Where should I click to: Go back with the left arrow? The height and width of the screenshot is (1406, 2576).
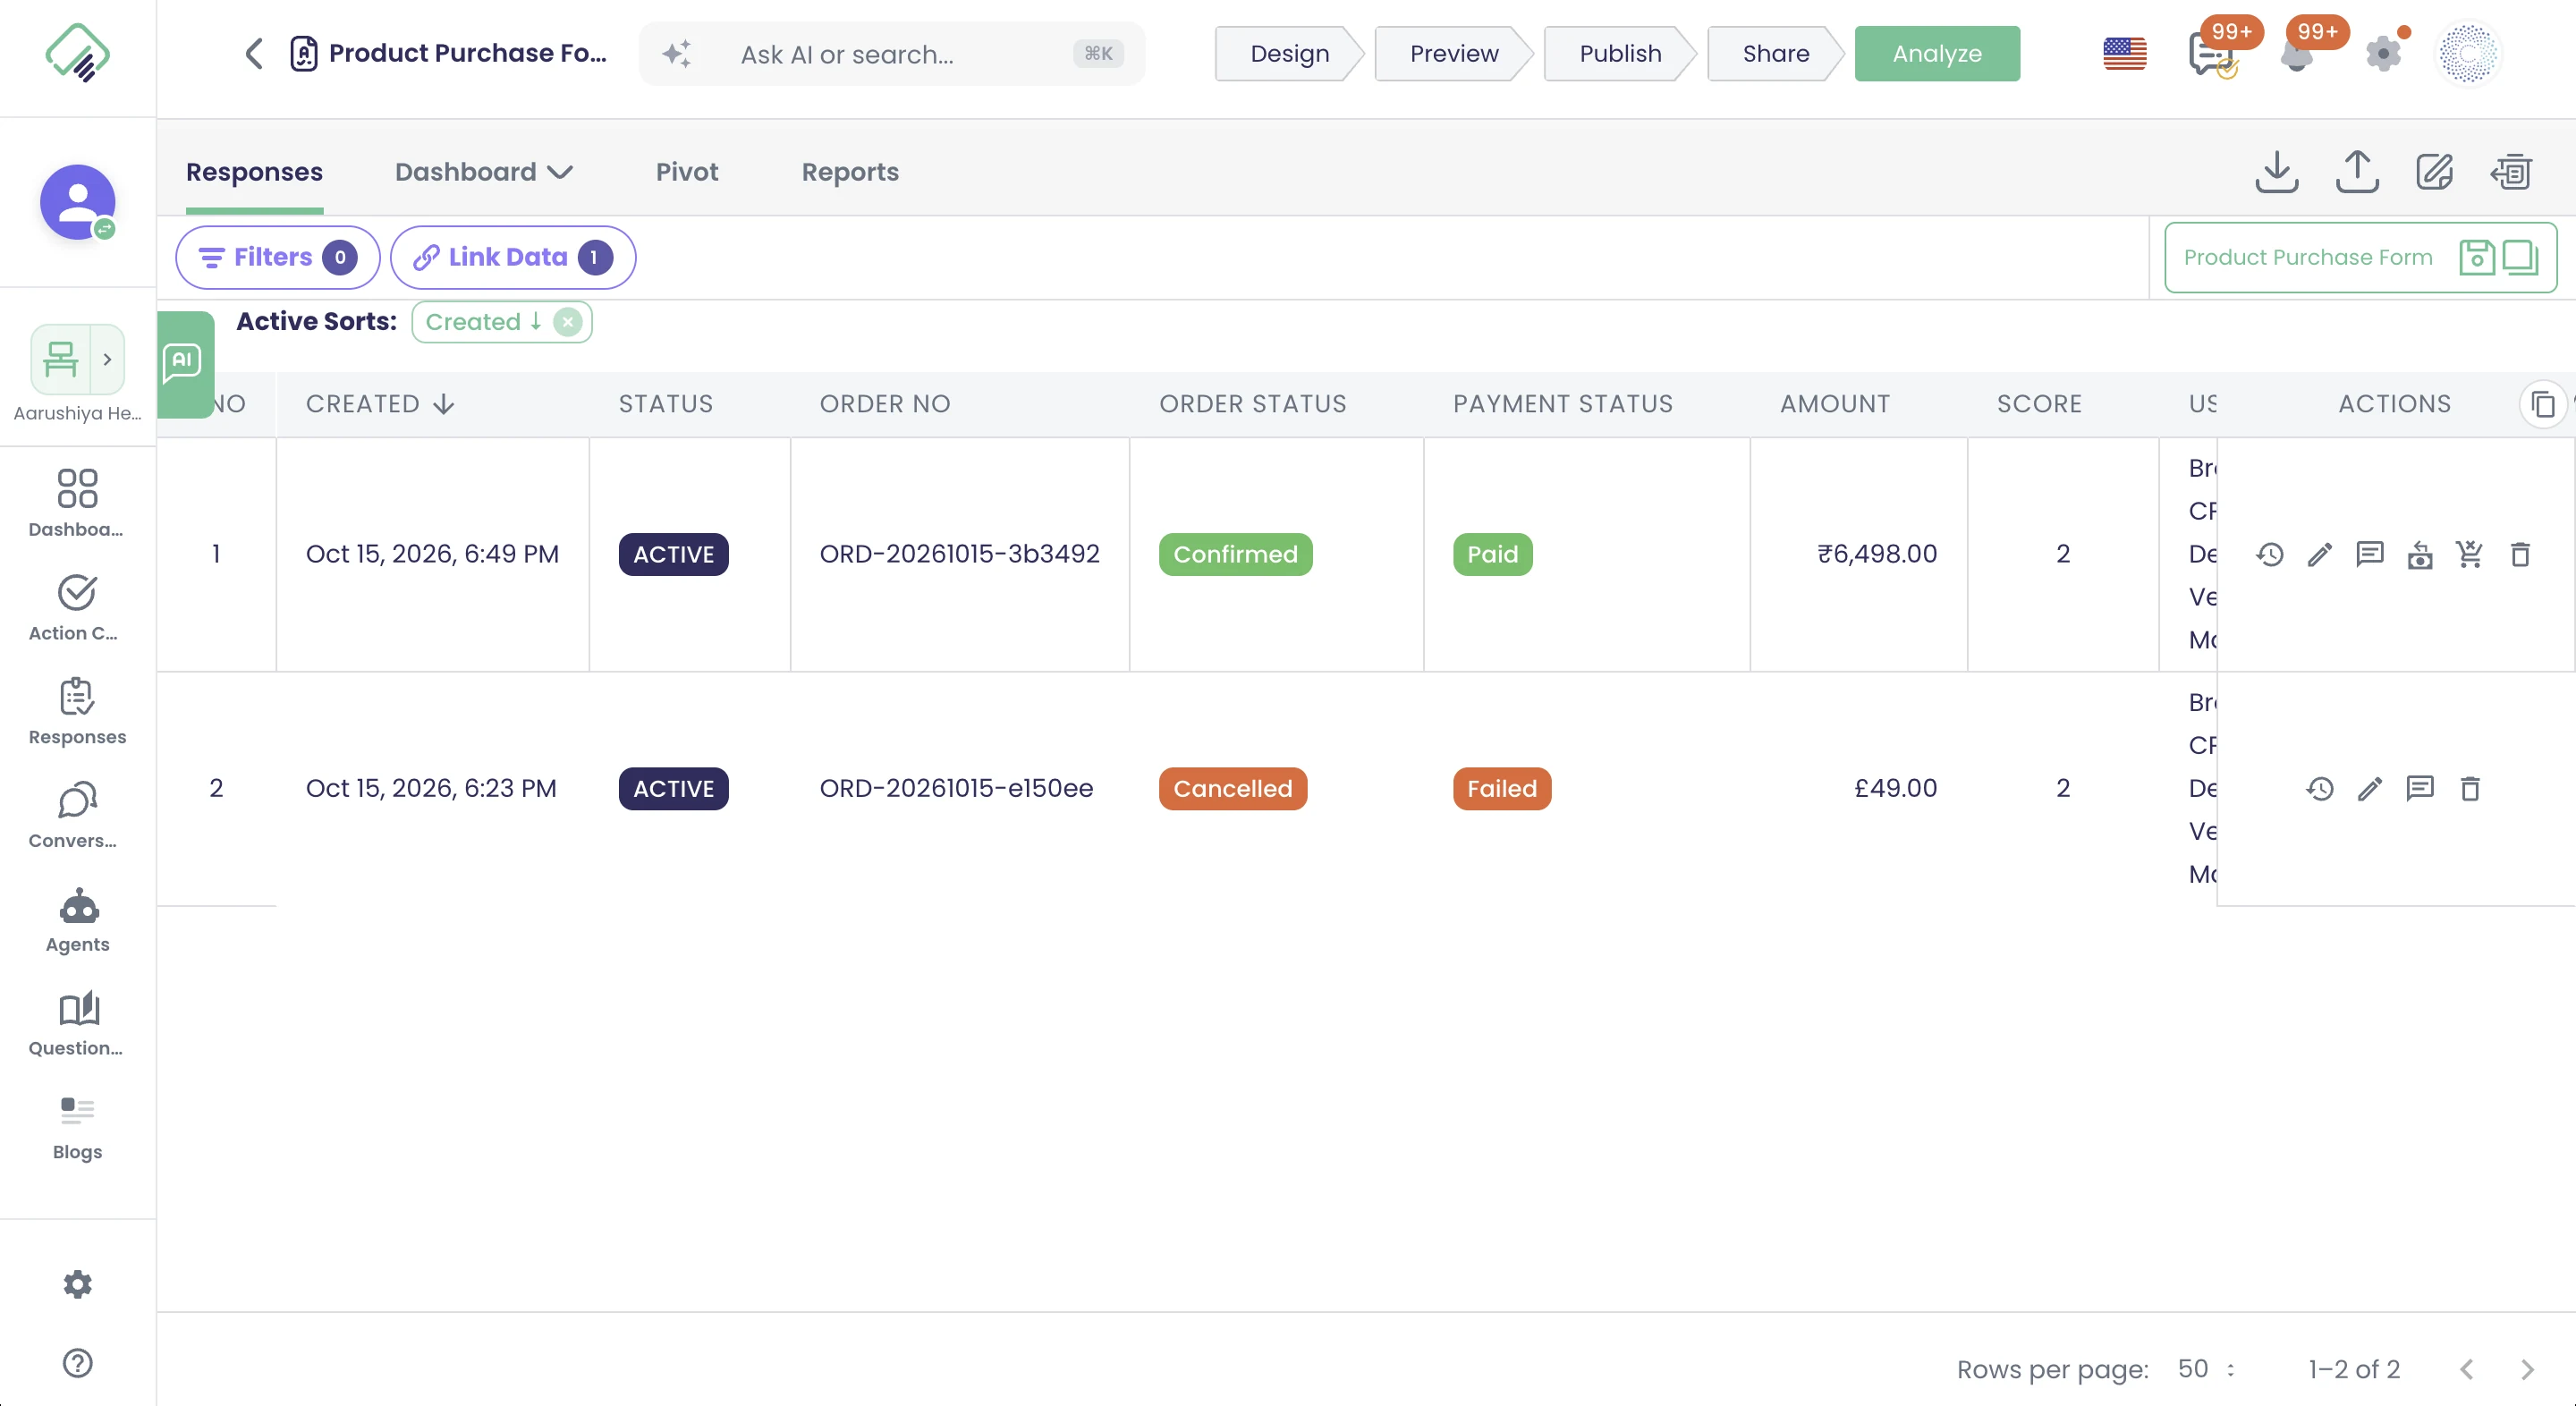point(254,53)
